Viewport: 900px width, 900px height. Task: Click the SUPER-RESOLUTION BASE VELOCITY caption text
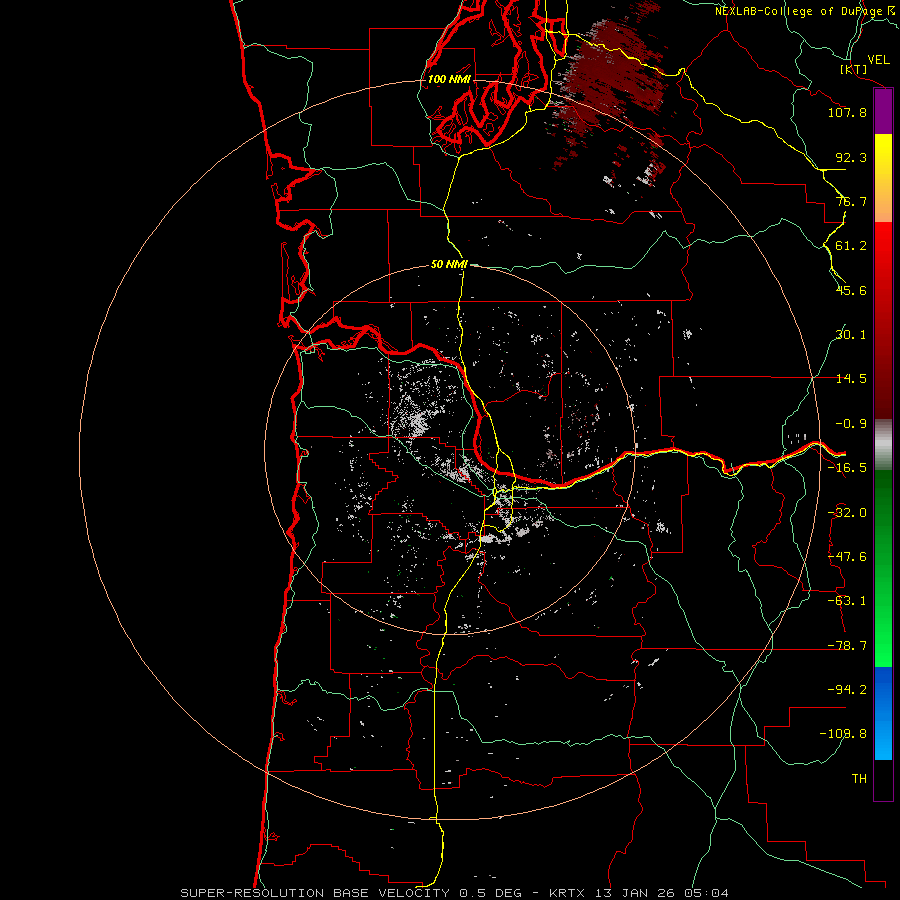[x=315, y=893]
